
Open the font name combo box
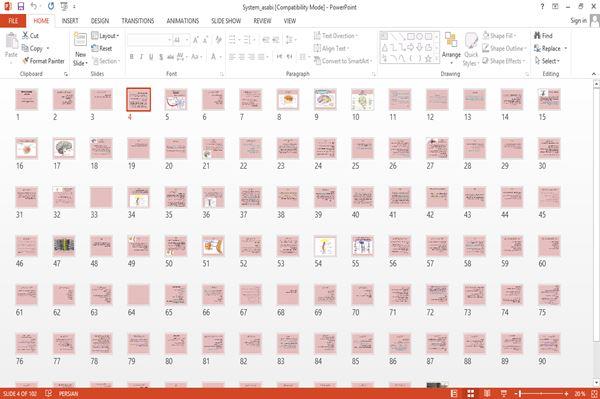tap(149, 40)
